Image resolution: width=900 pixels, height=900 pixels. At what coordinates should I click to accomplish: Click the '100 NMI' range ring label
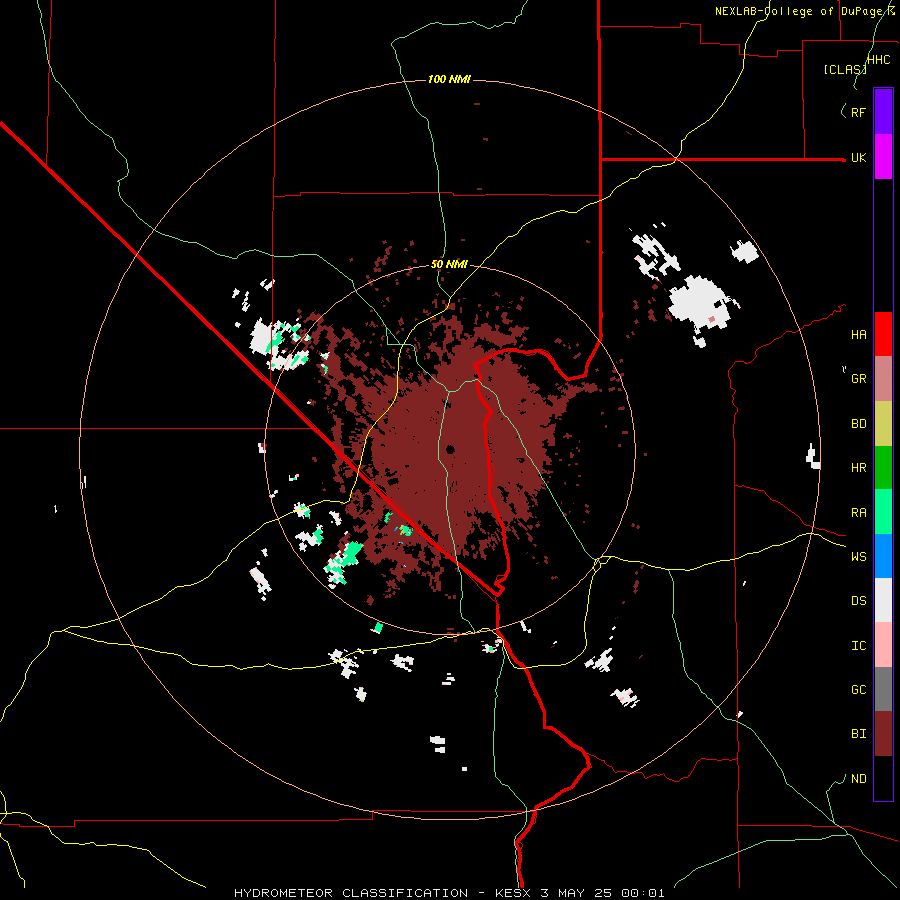tap(449, 79)
